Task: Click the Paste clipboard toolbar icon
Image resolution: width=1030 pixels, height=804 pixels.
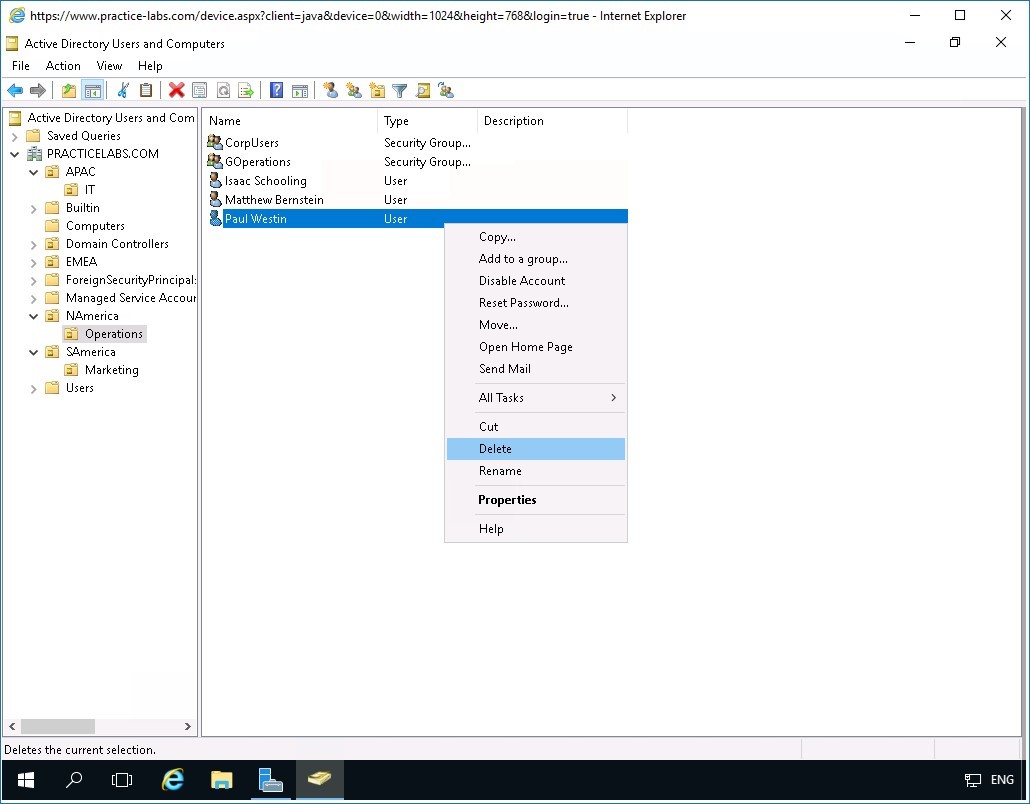Action: 146,90
